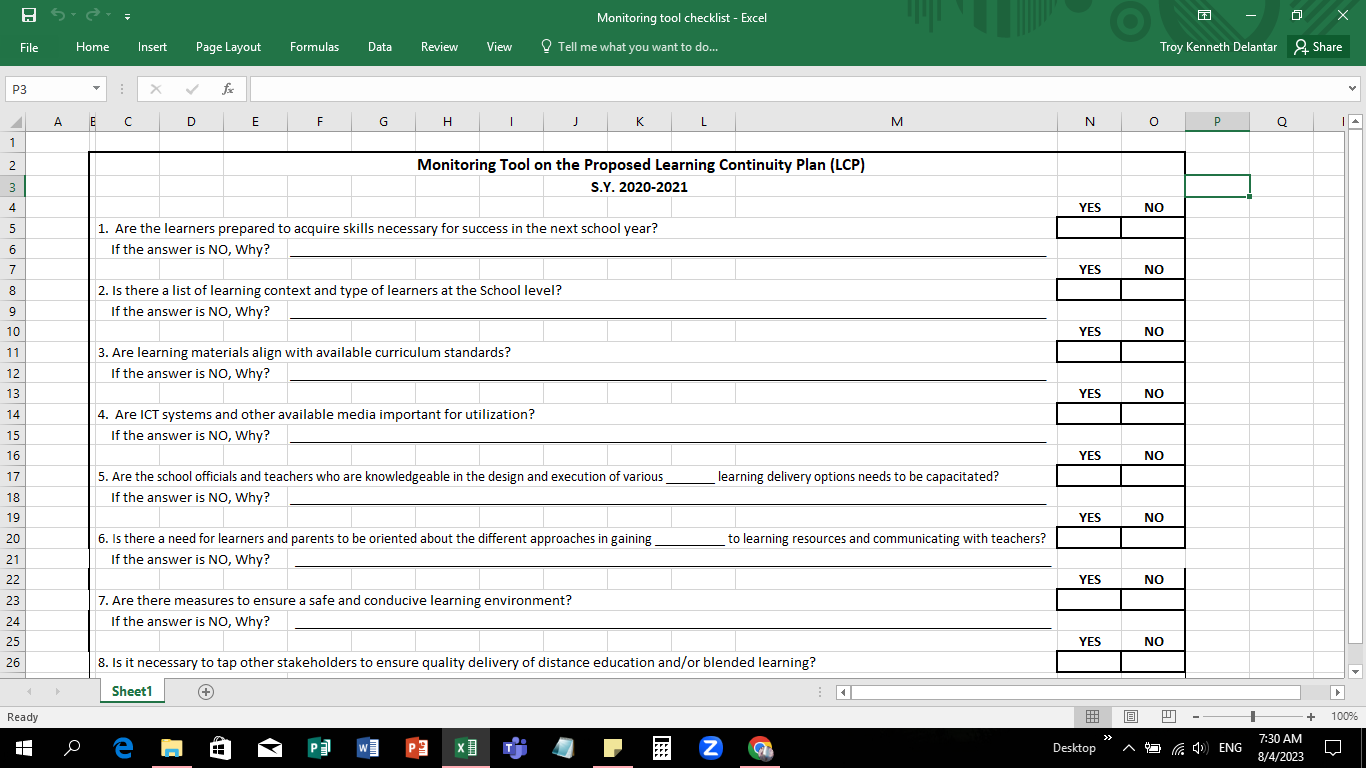The image size is (1366, 768).
Task: Click the Name Box showing P3
Action: coord(46,89)
